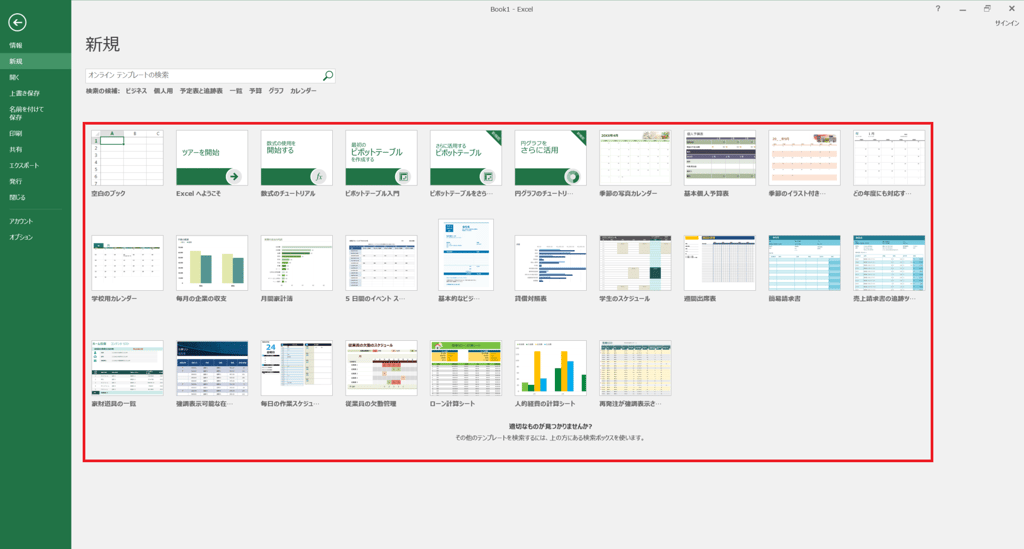The height and width of the screenshot is (549, 1024).
Task: Click the magnifier icon to search templates
Action: 328,75
